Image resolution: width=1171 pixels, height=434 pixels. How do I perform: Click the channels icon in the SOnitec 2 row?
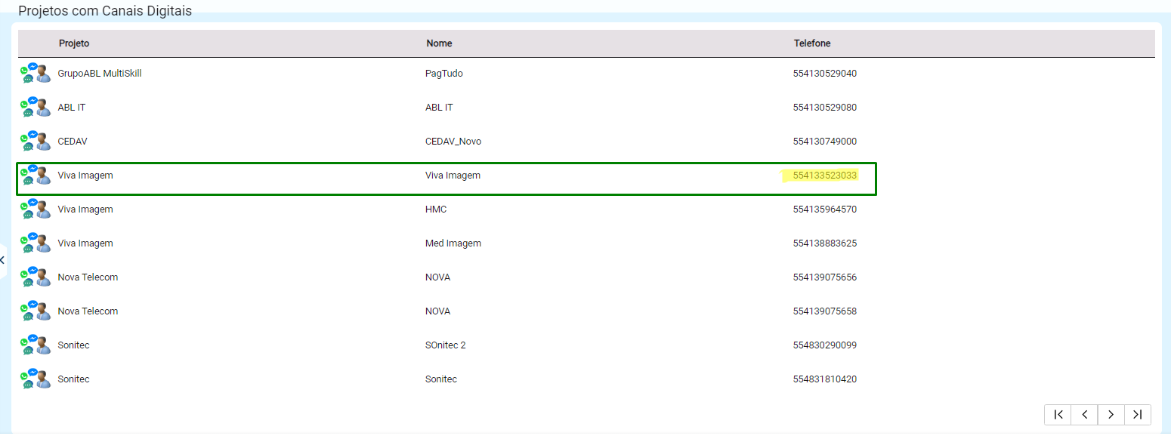[35, 345]
